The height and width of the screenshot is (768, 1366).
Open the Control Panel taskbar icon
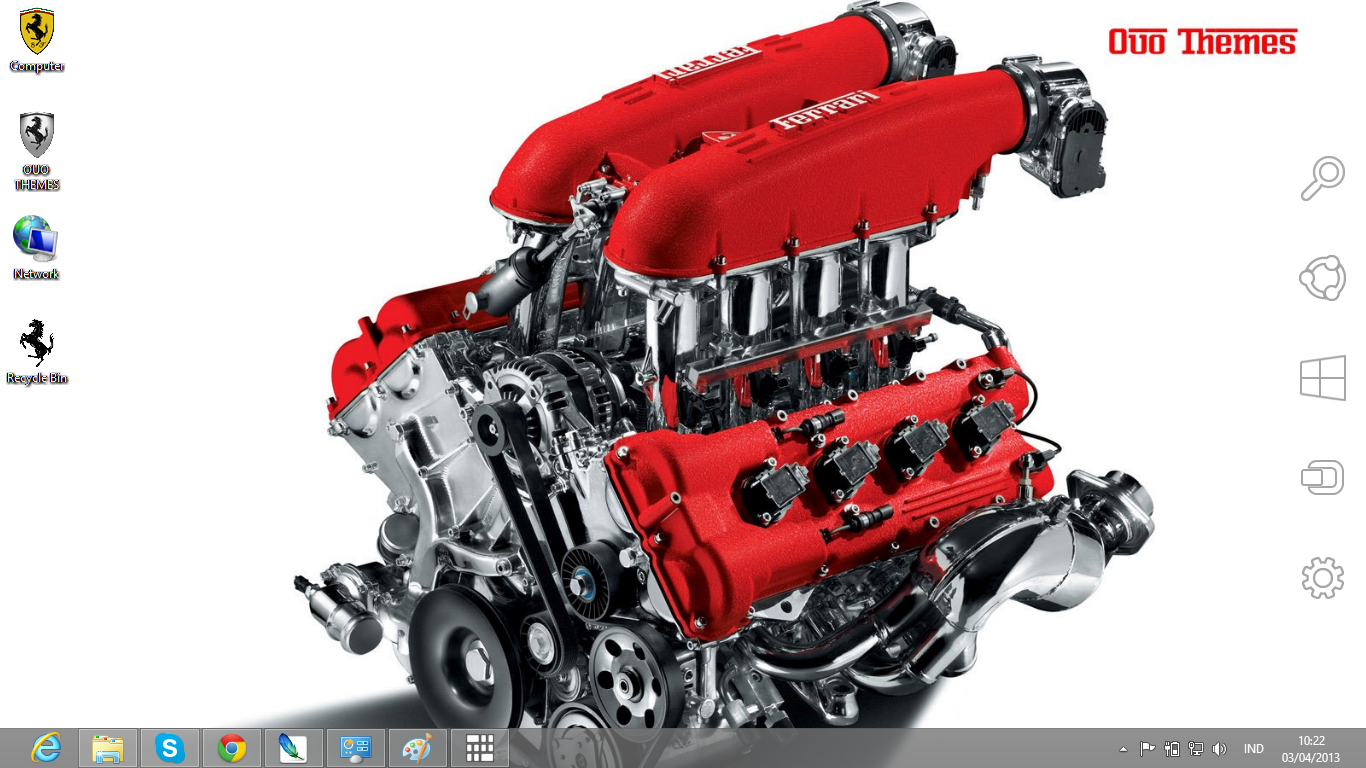tap(356, 748)
